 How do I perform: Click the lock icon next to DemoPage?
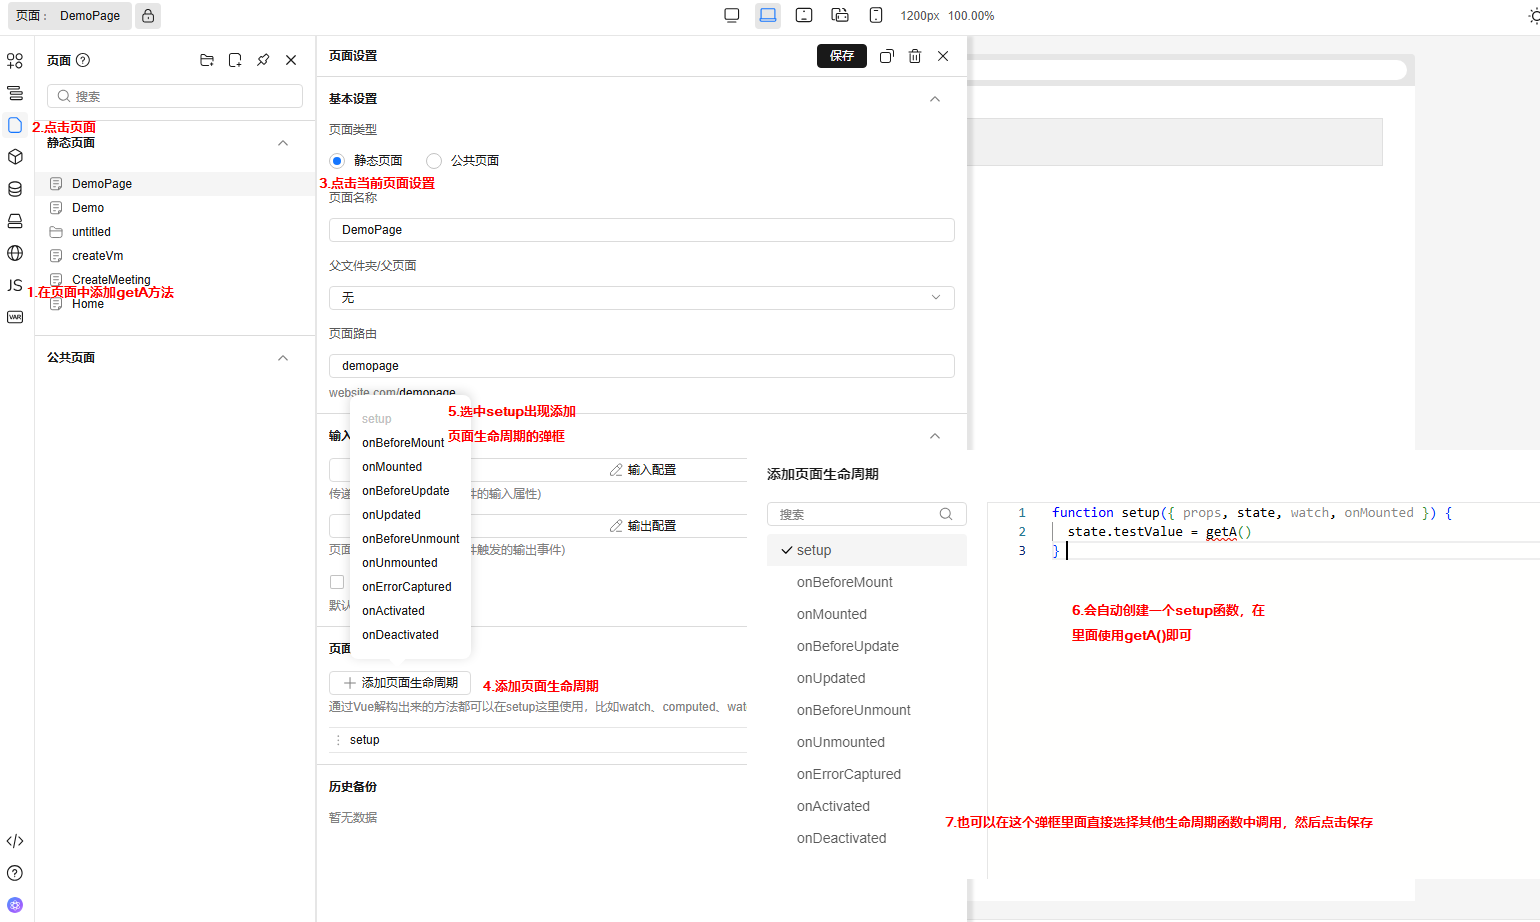point(148,16)
